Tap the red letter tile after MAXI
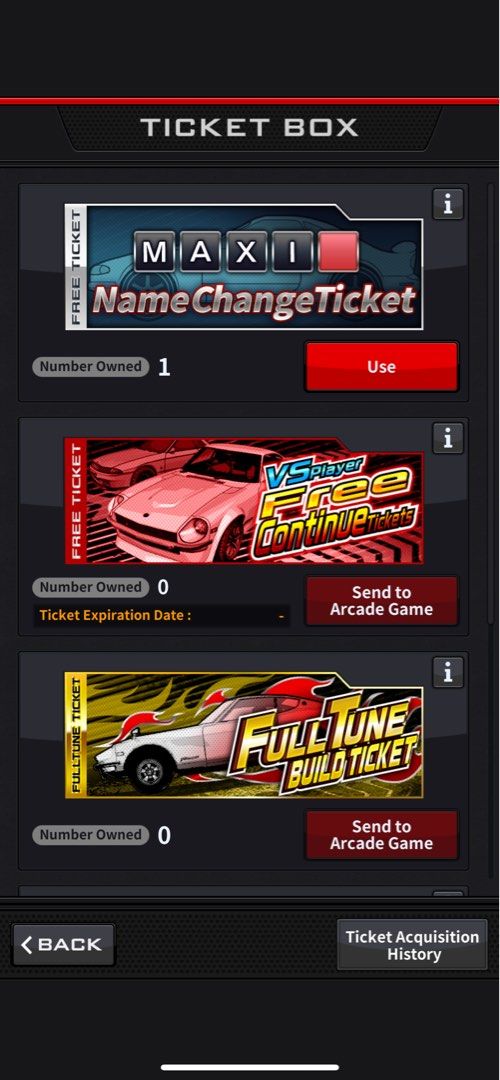 click(338, 251)
